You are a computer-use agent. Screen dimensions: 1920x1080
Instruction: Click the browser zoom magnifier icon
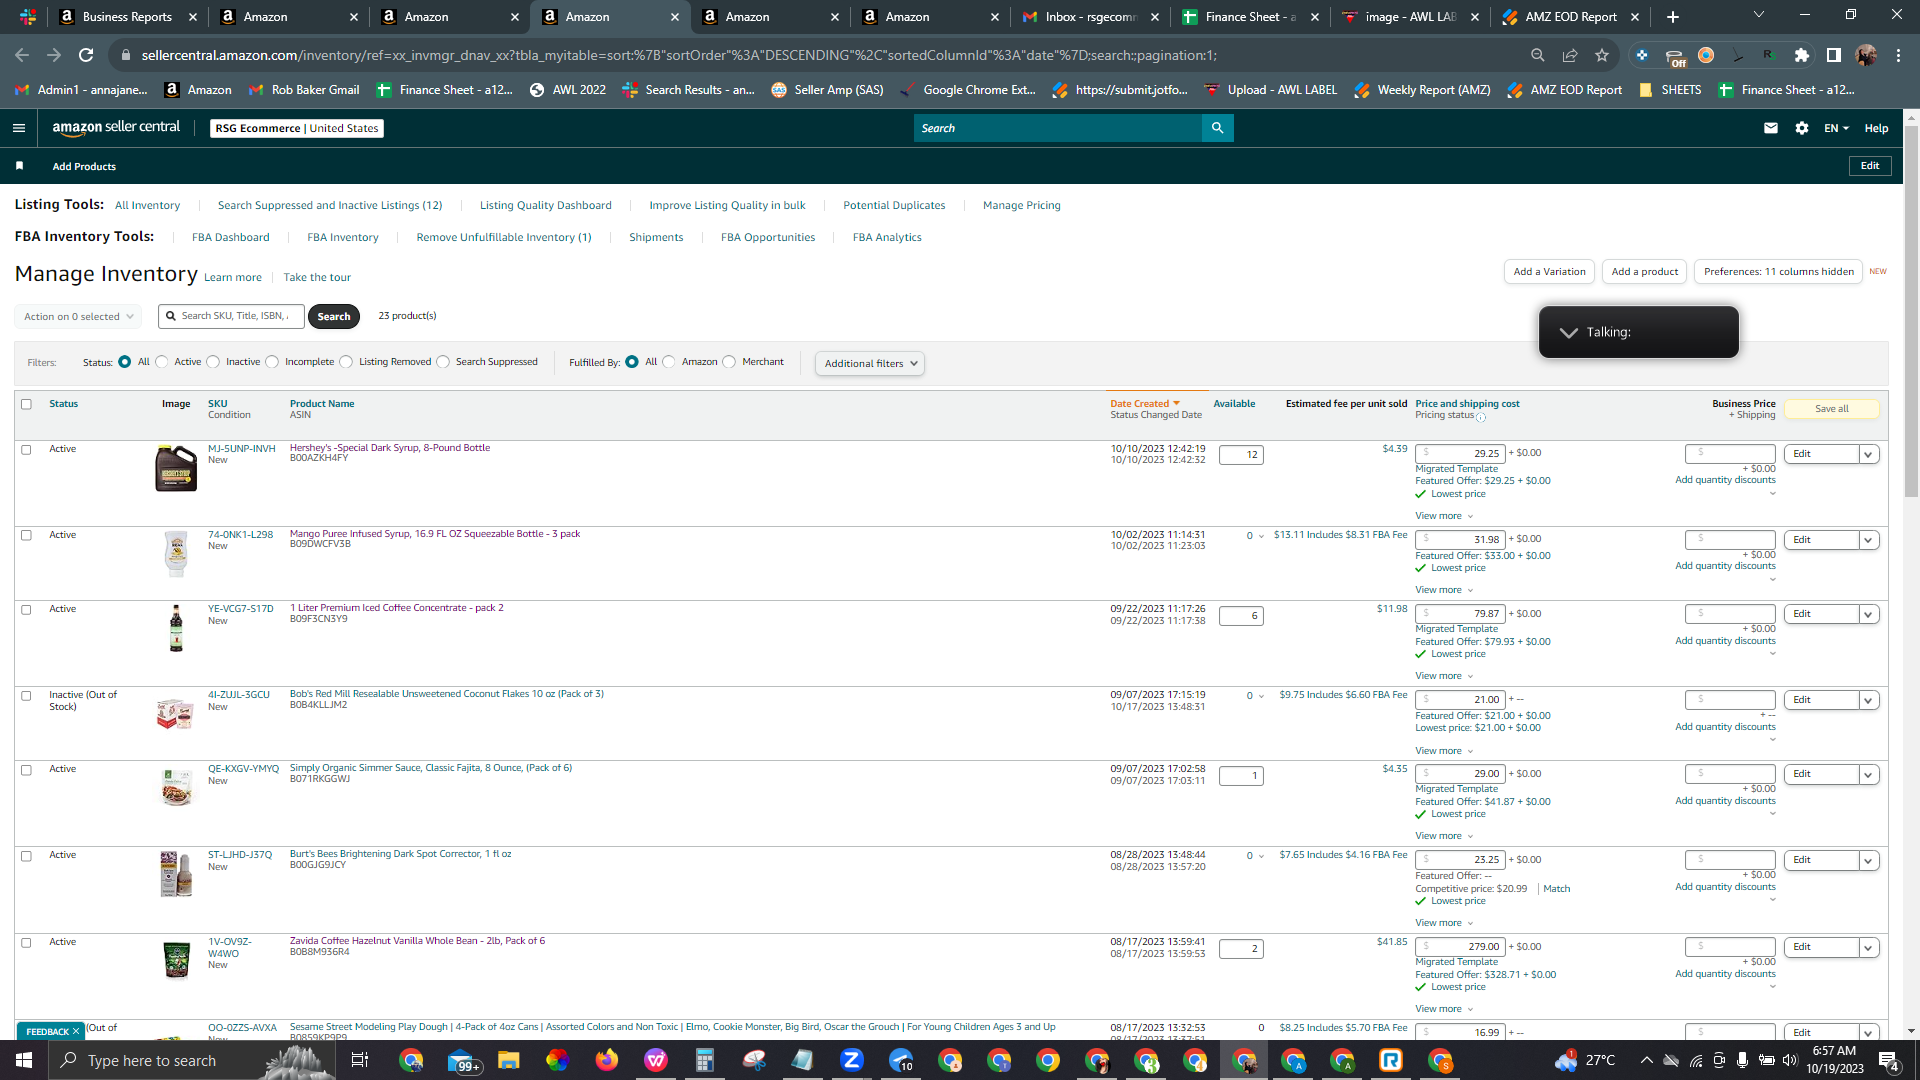tap(1538, 56)
